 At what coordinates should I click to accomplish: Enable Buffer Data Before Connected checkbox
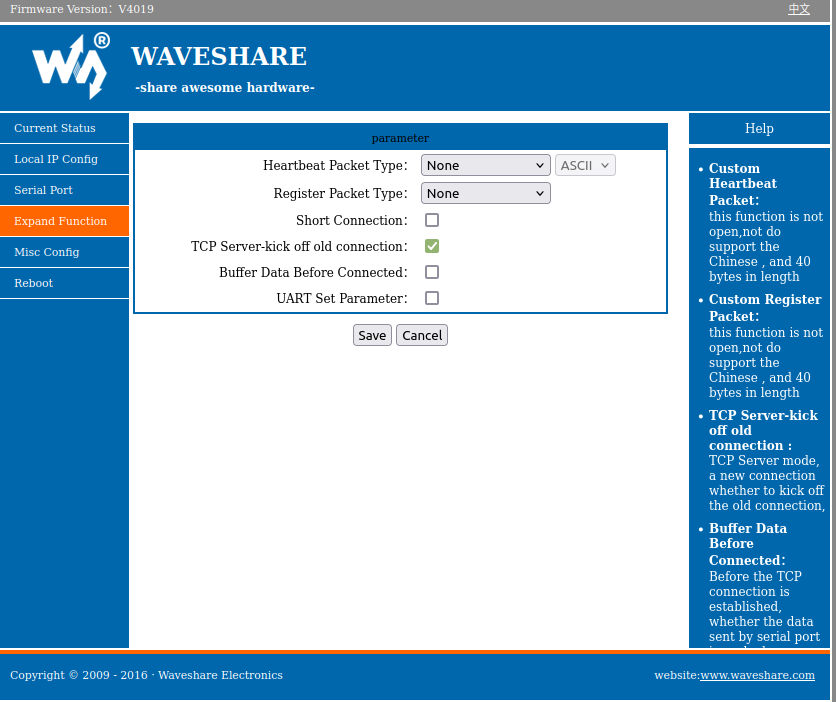(432, 272)
